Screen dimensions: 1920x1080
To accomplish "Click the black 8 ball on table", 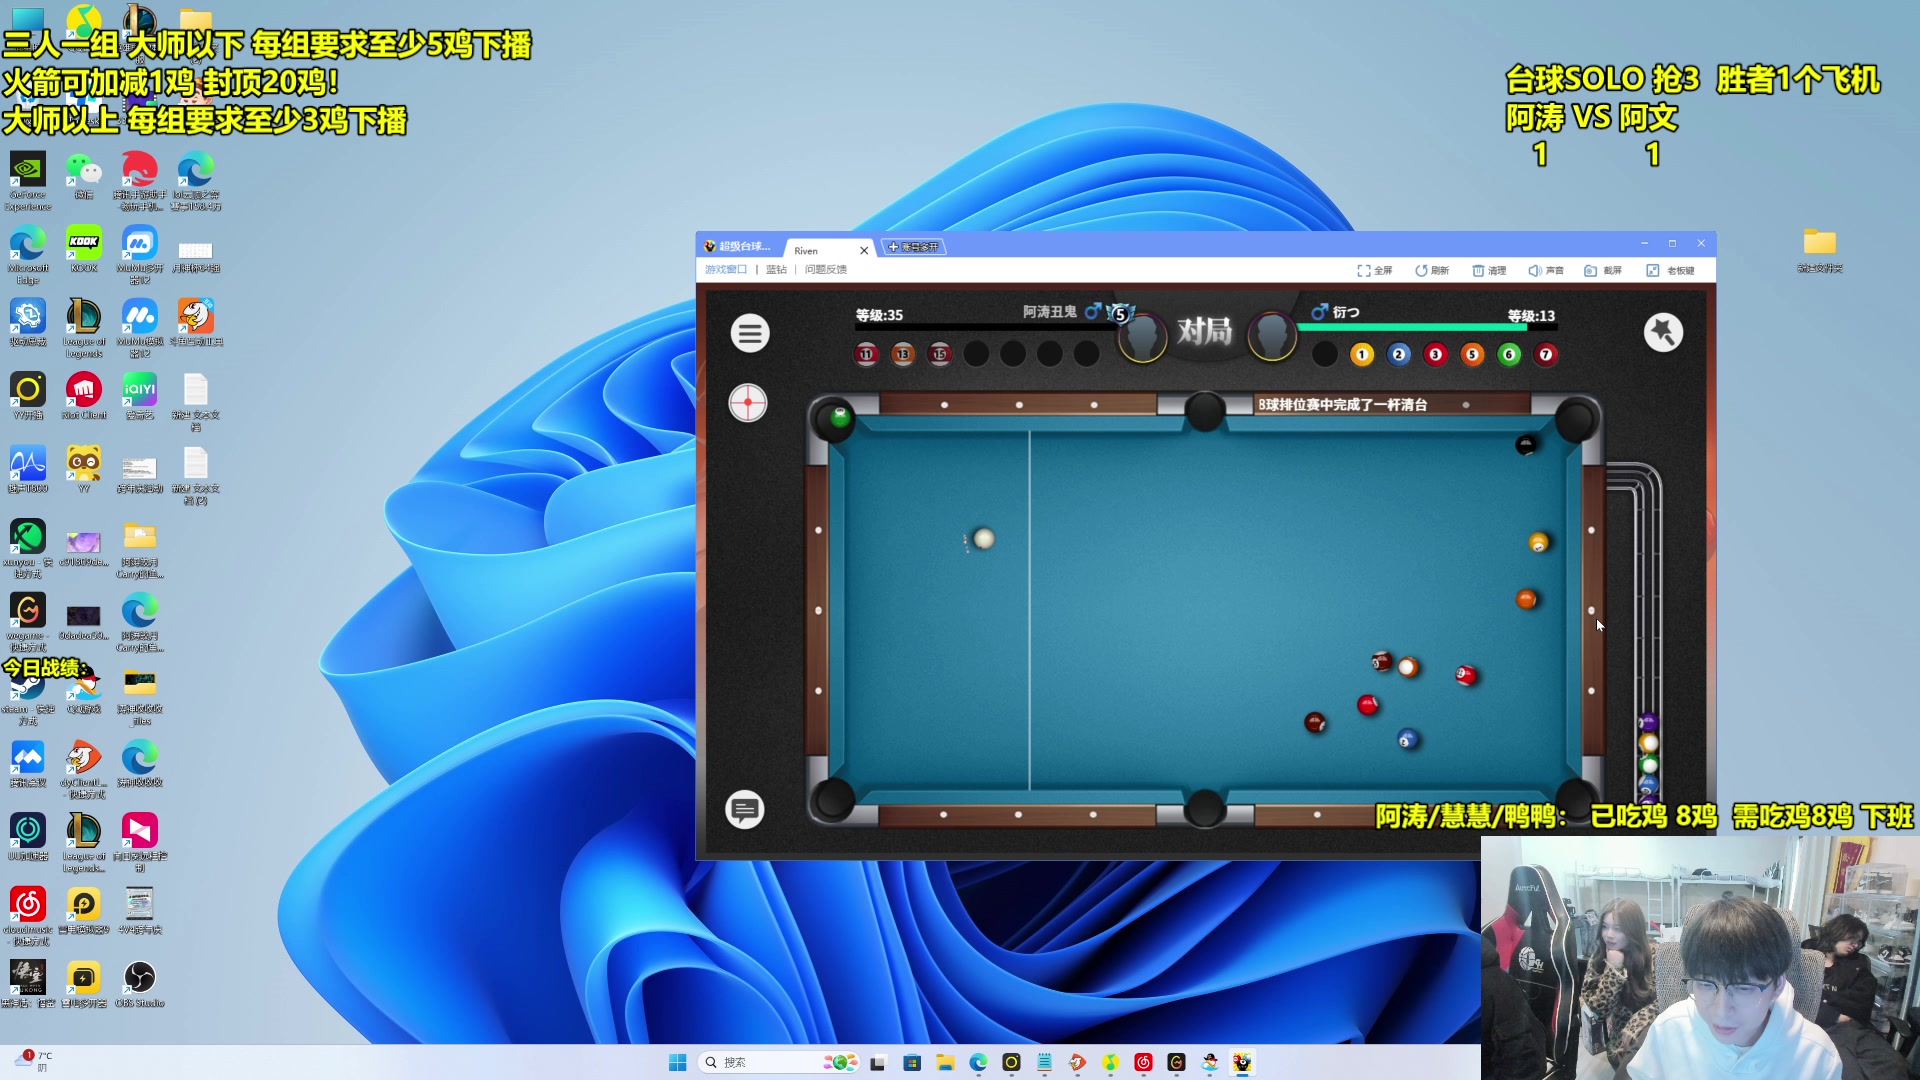I will coord(1526,445).
